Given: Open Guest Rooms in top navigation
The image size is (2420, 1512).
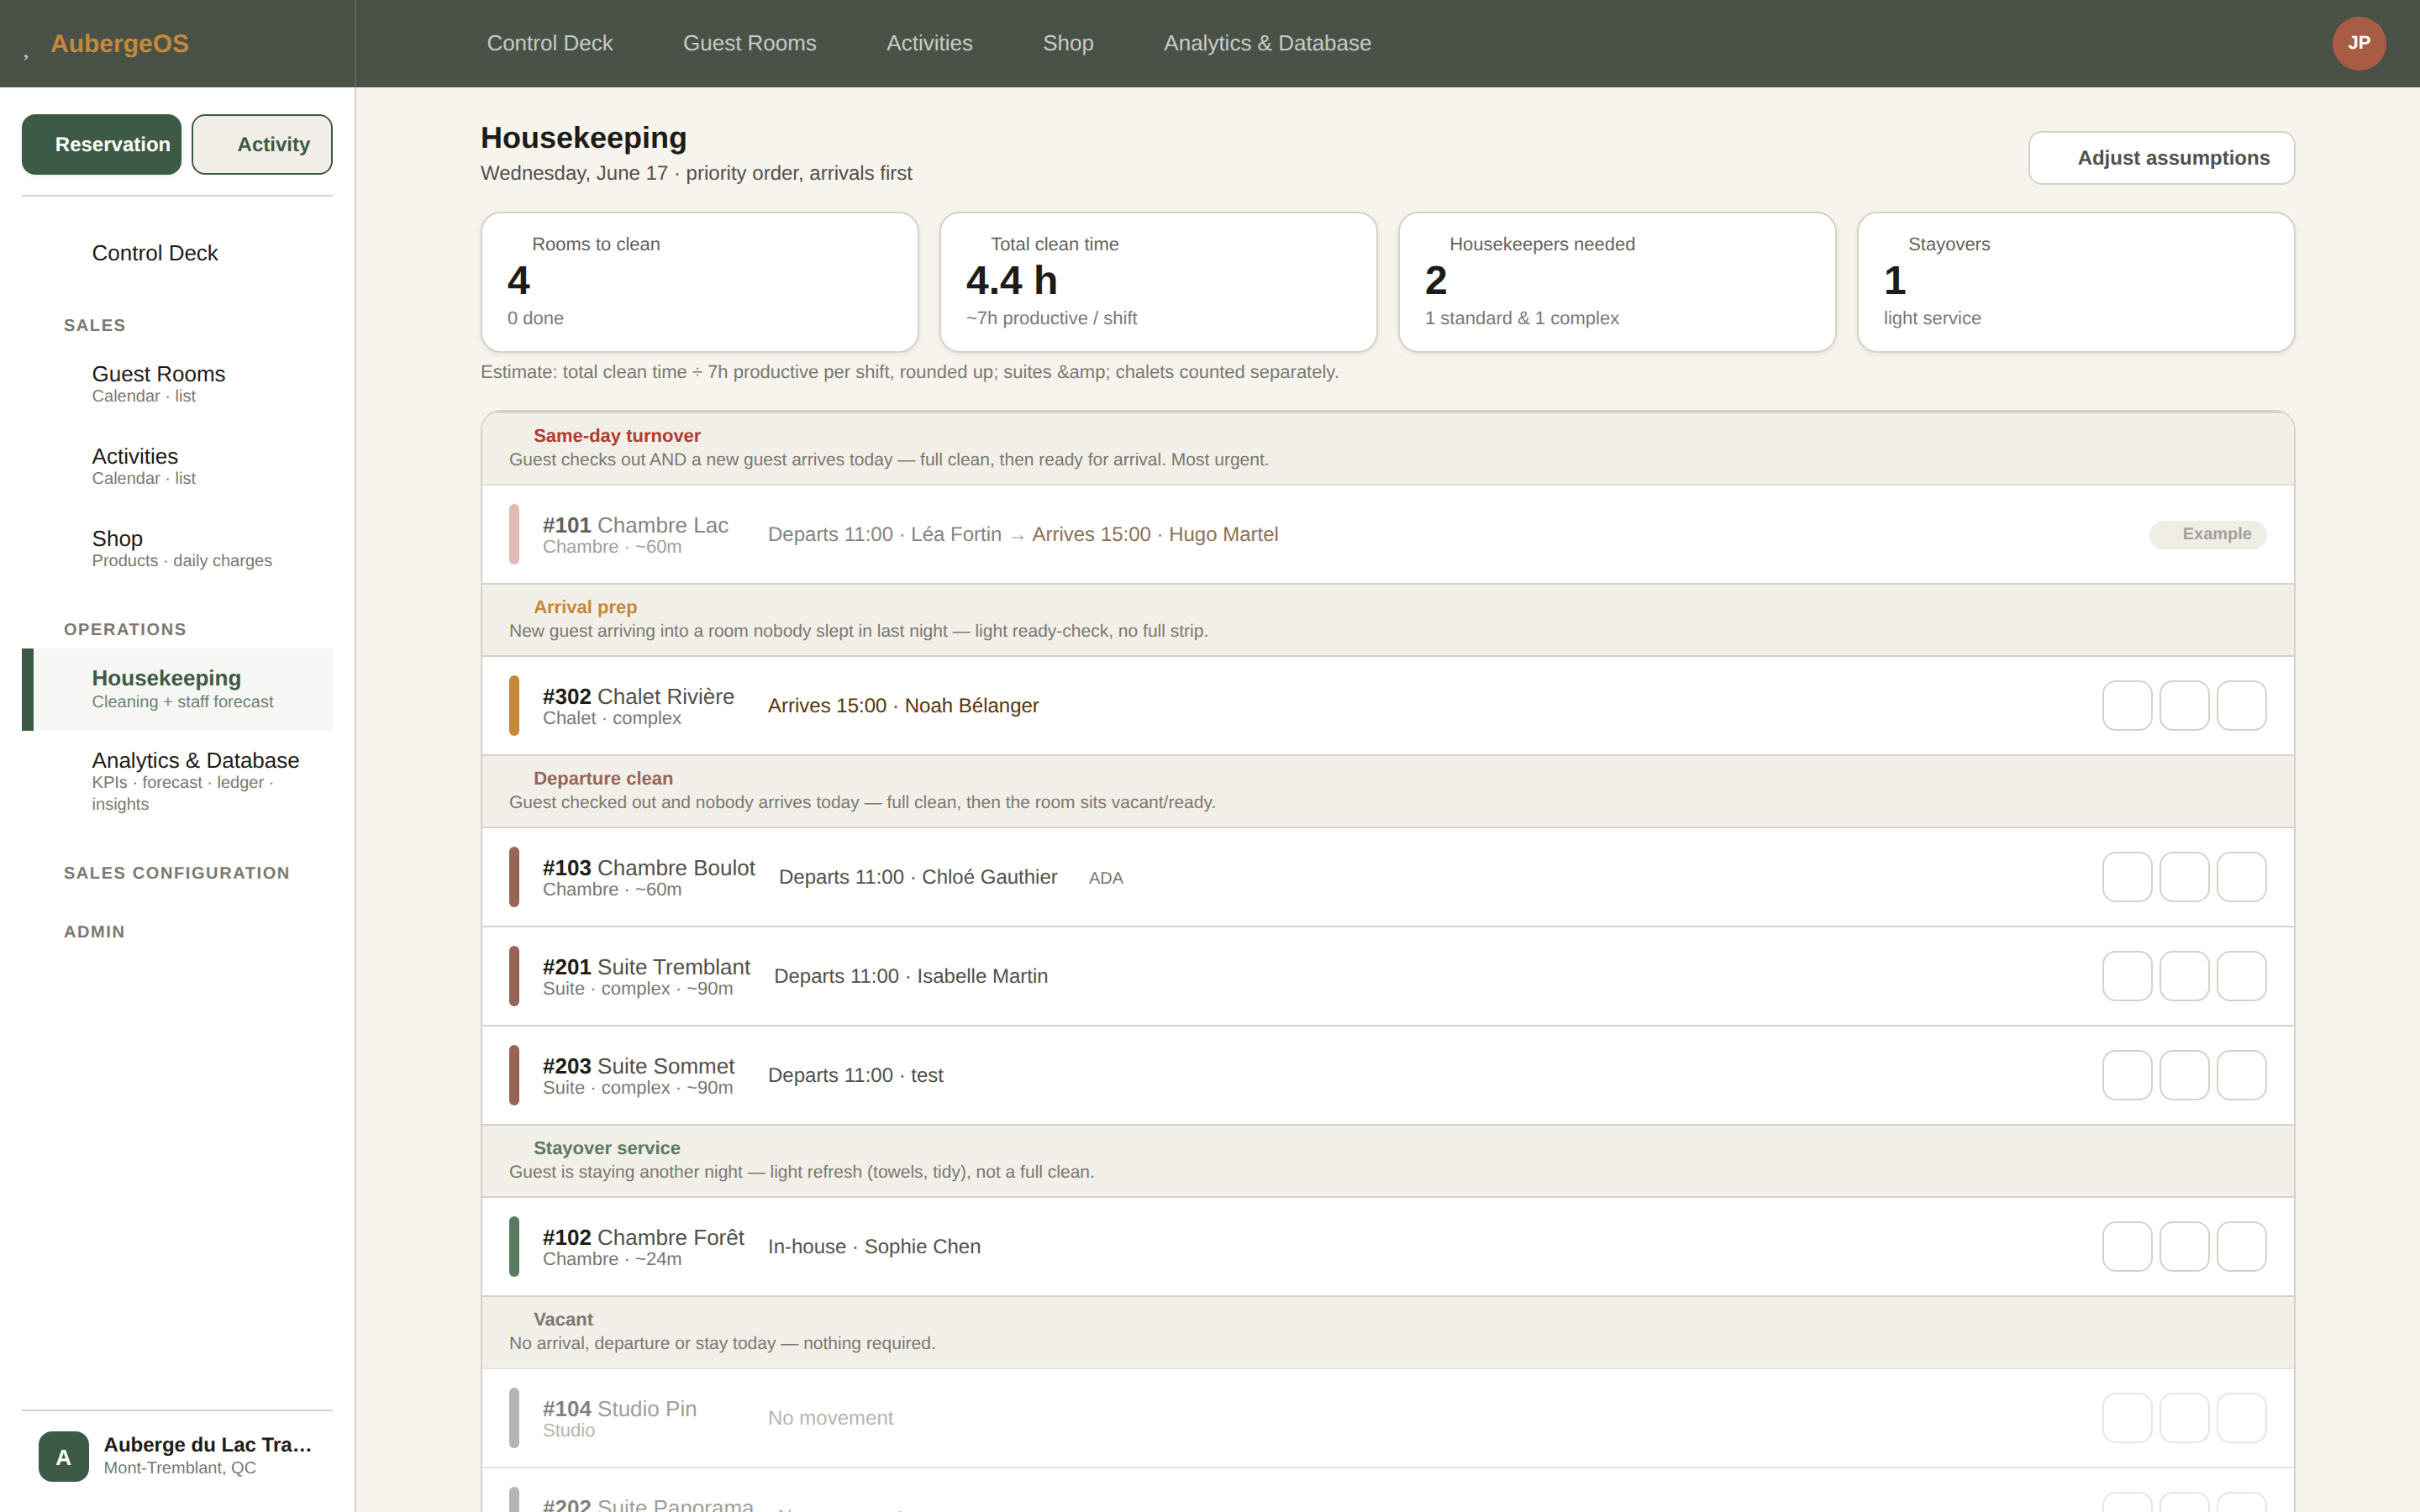Looking at the screenshot, I should pos(749,43).
